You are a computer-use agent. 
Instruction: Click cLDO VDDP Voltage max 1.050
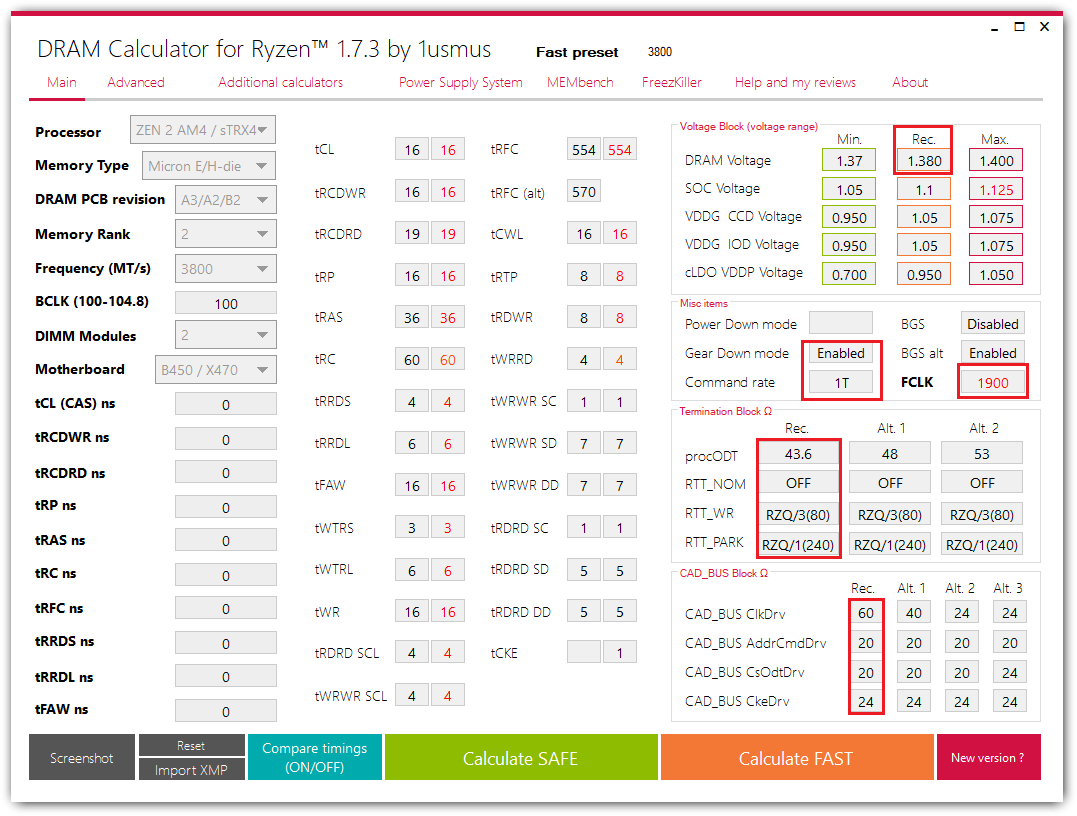pos(996,274)
